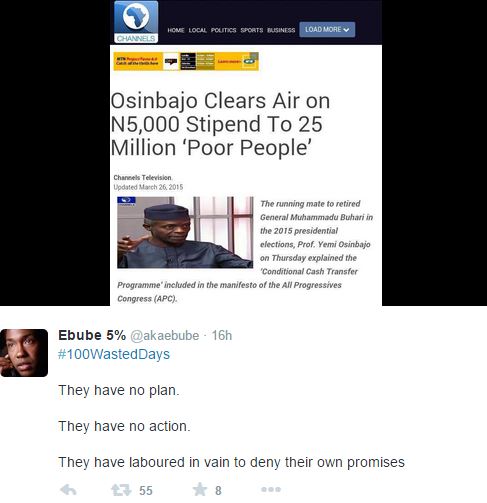The image size is (487, 503).
Task: Open the HOME menu item
Action: pos(176,30)
